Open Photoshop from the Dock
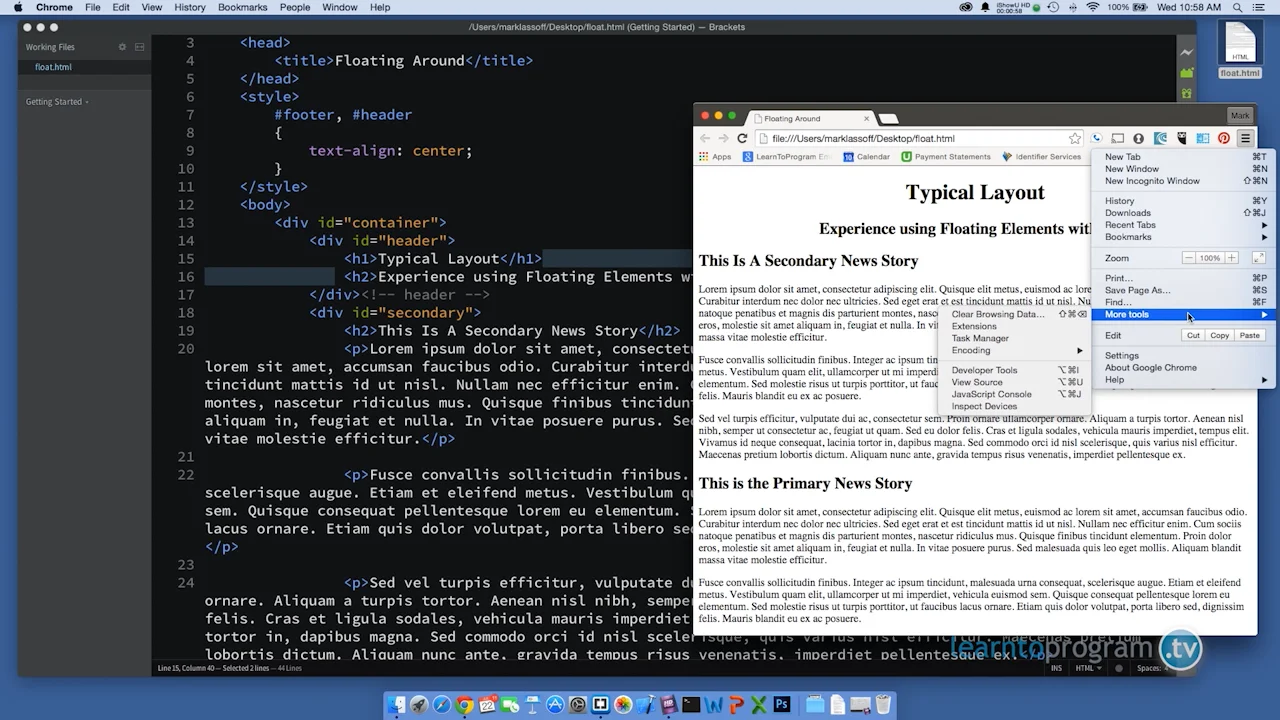1280x720 pixels. click(x=782, y=705)
